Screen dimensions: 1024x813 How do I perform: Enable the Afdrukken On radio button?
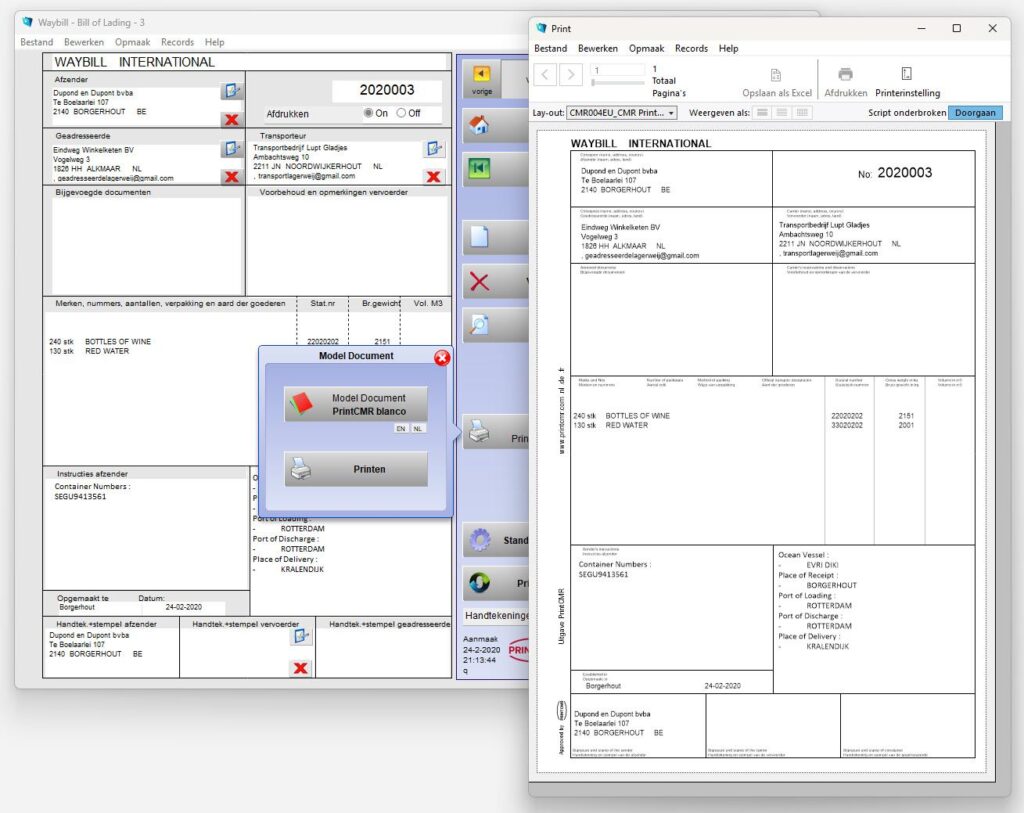[x=370, y=113]
